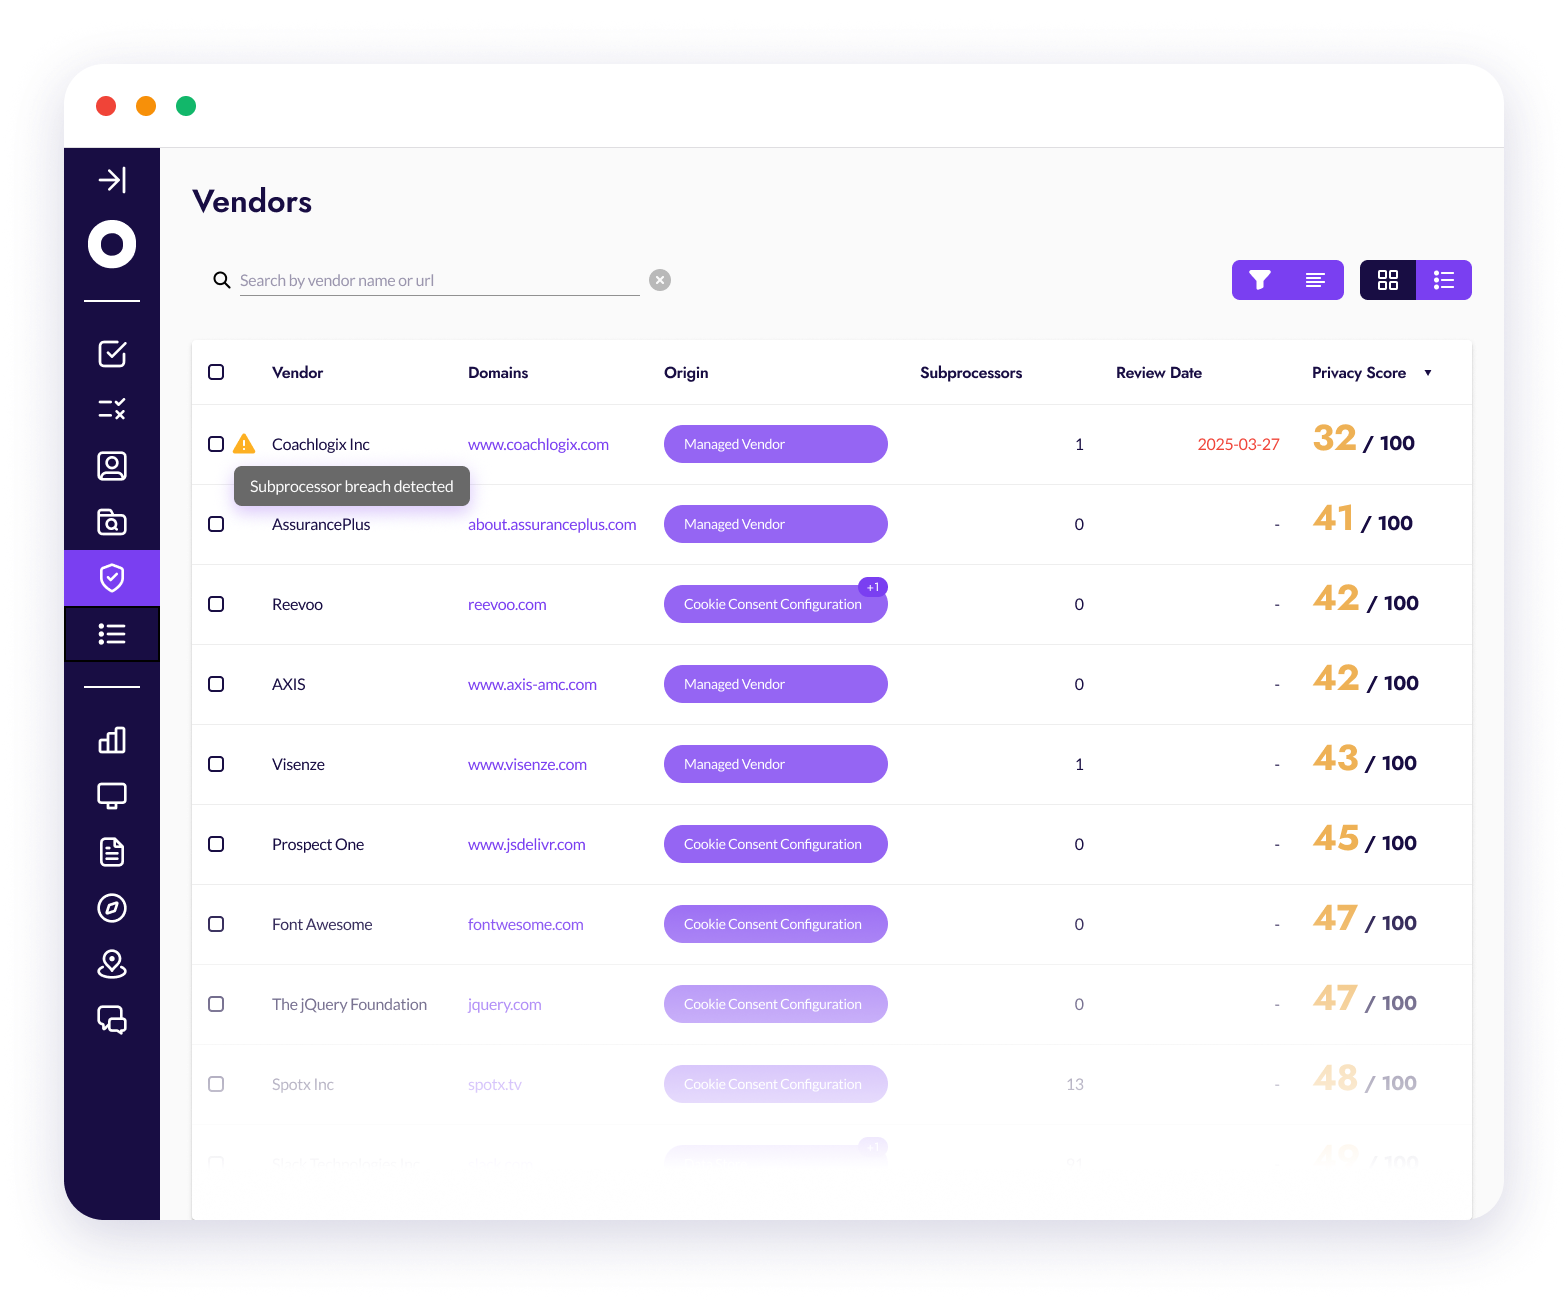Image resolution: width=1568 pixels, height=1300 pixels.
Task: Open the home circle logo
Action: [x=112, y=244]
